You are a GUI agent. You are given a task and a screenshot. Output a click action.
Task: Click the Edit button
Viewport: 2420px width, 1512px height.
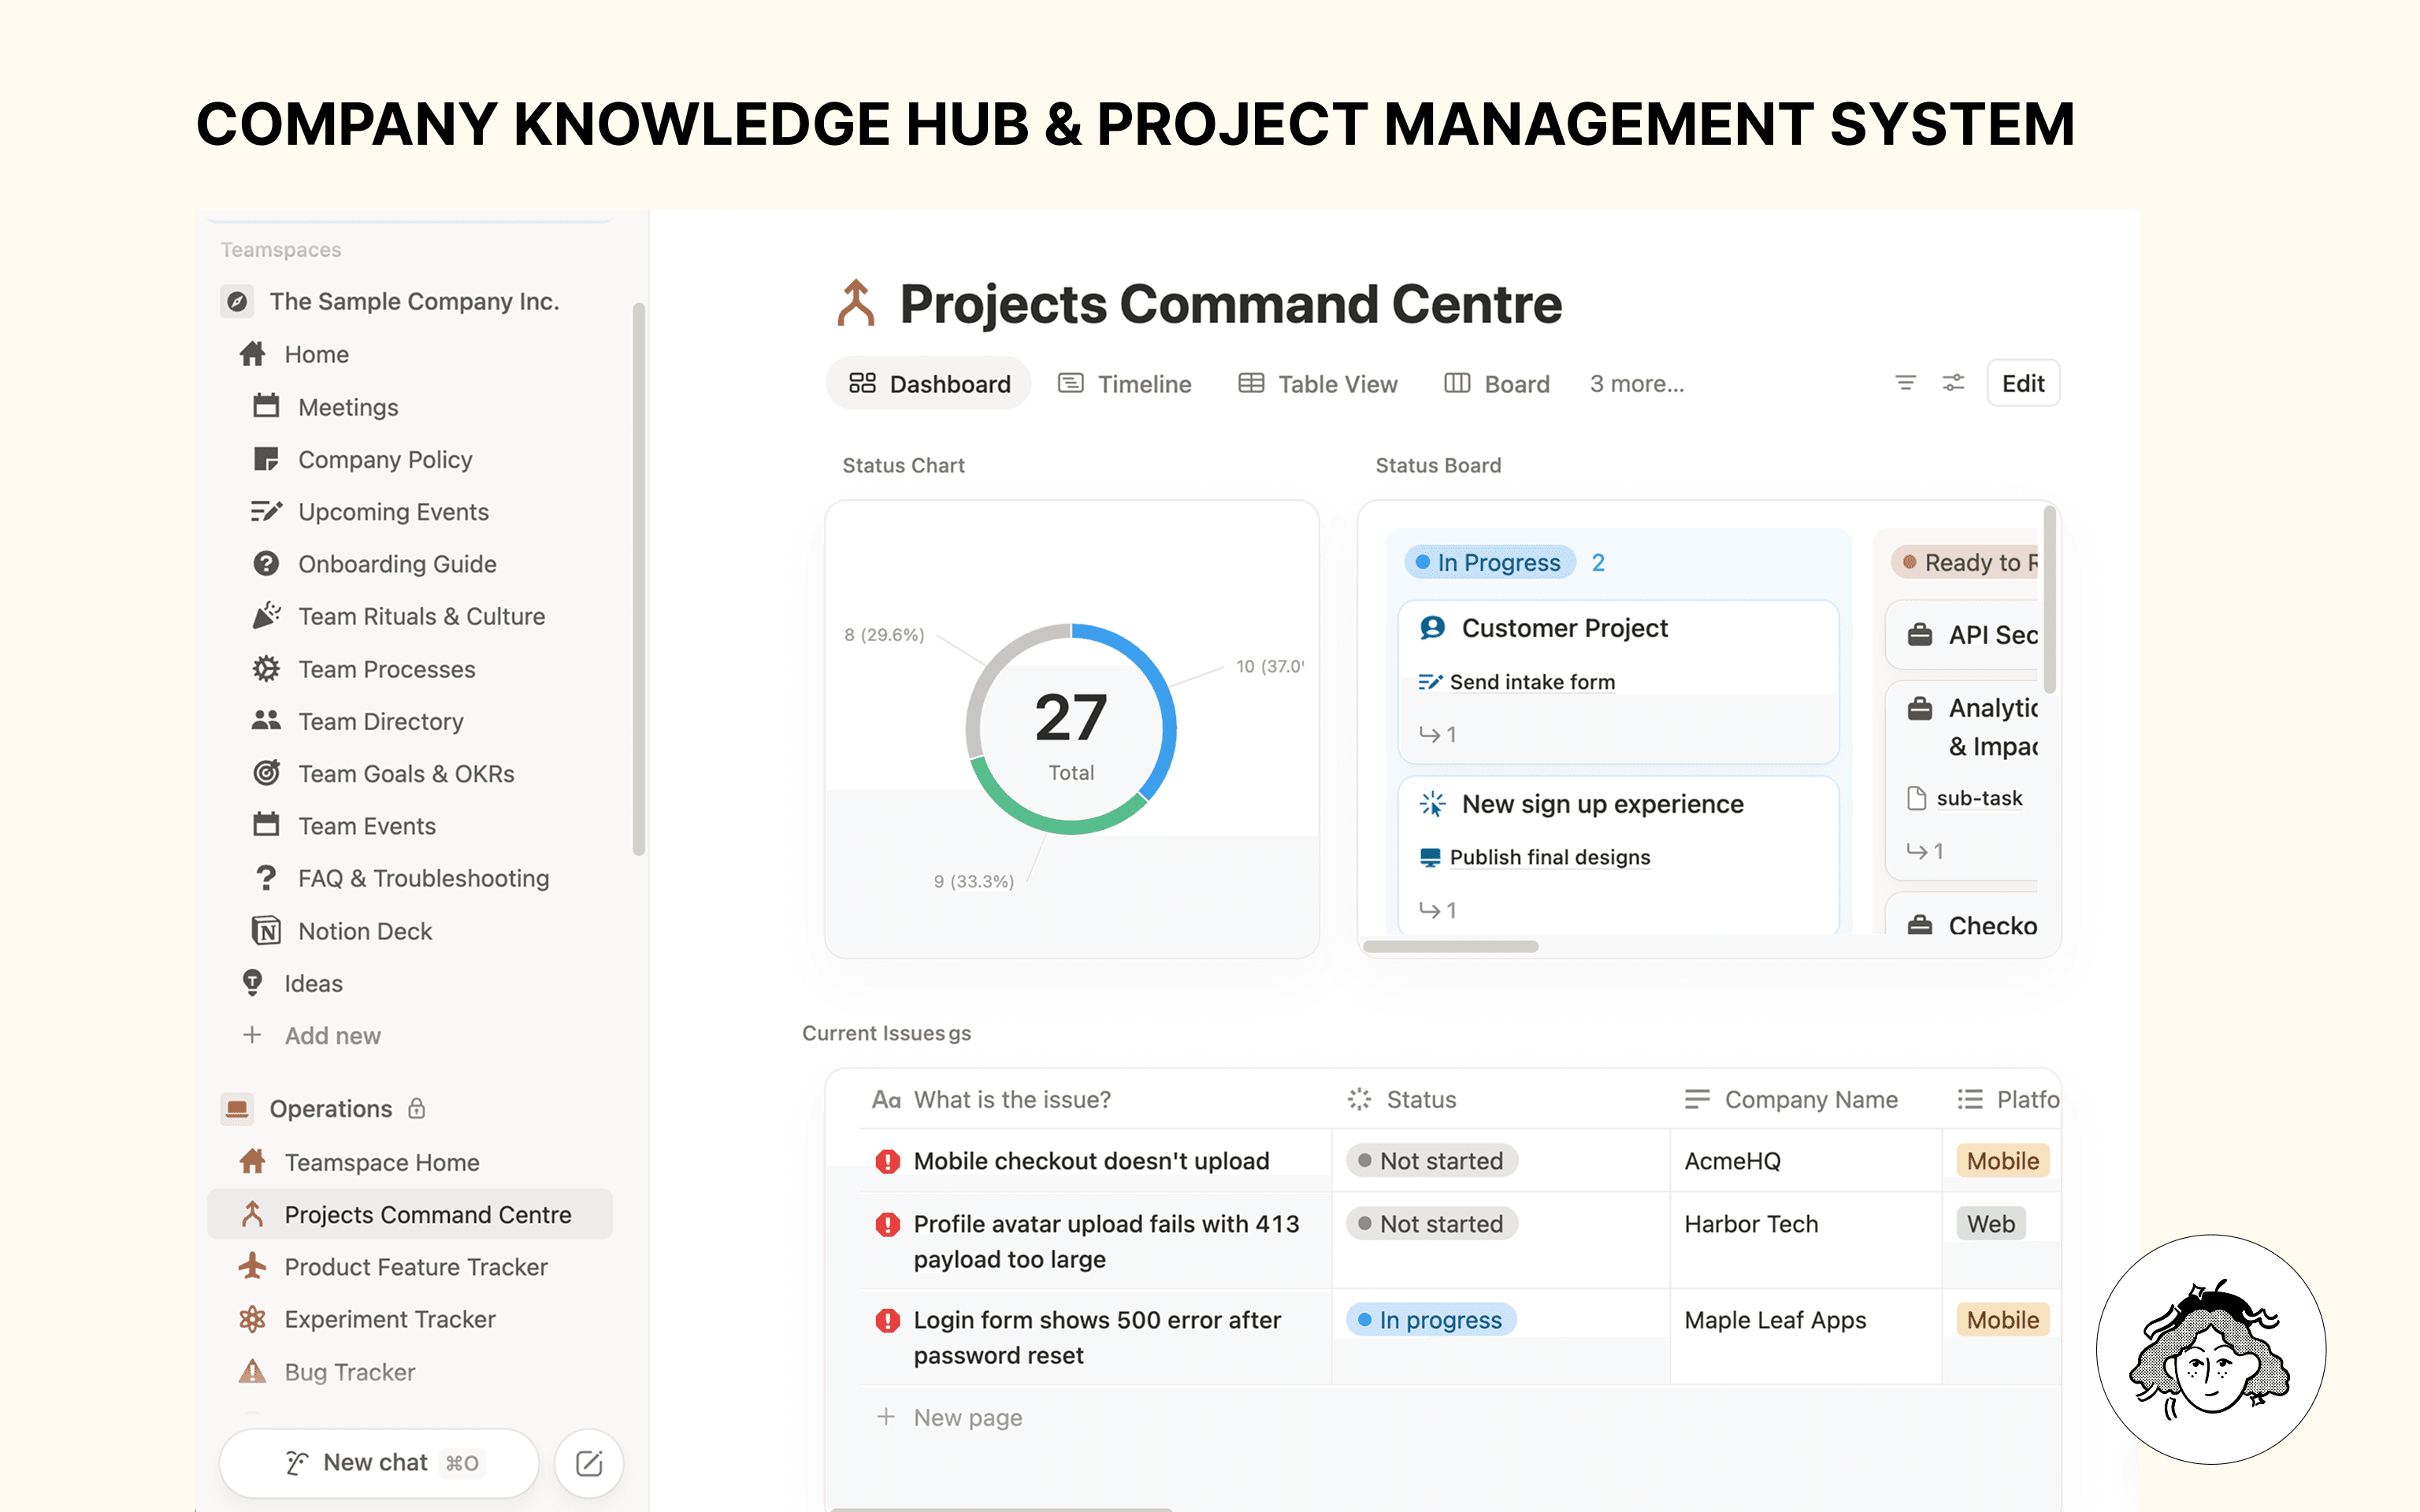pyautogui.click(x=2023, y=383)
